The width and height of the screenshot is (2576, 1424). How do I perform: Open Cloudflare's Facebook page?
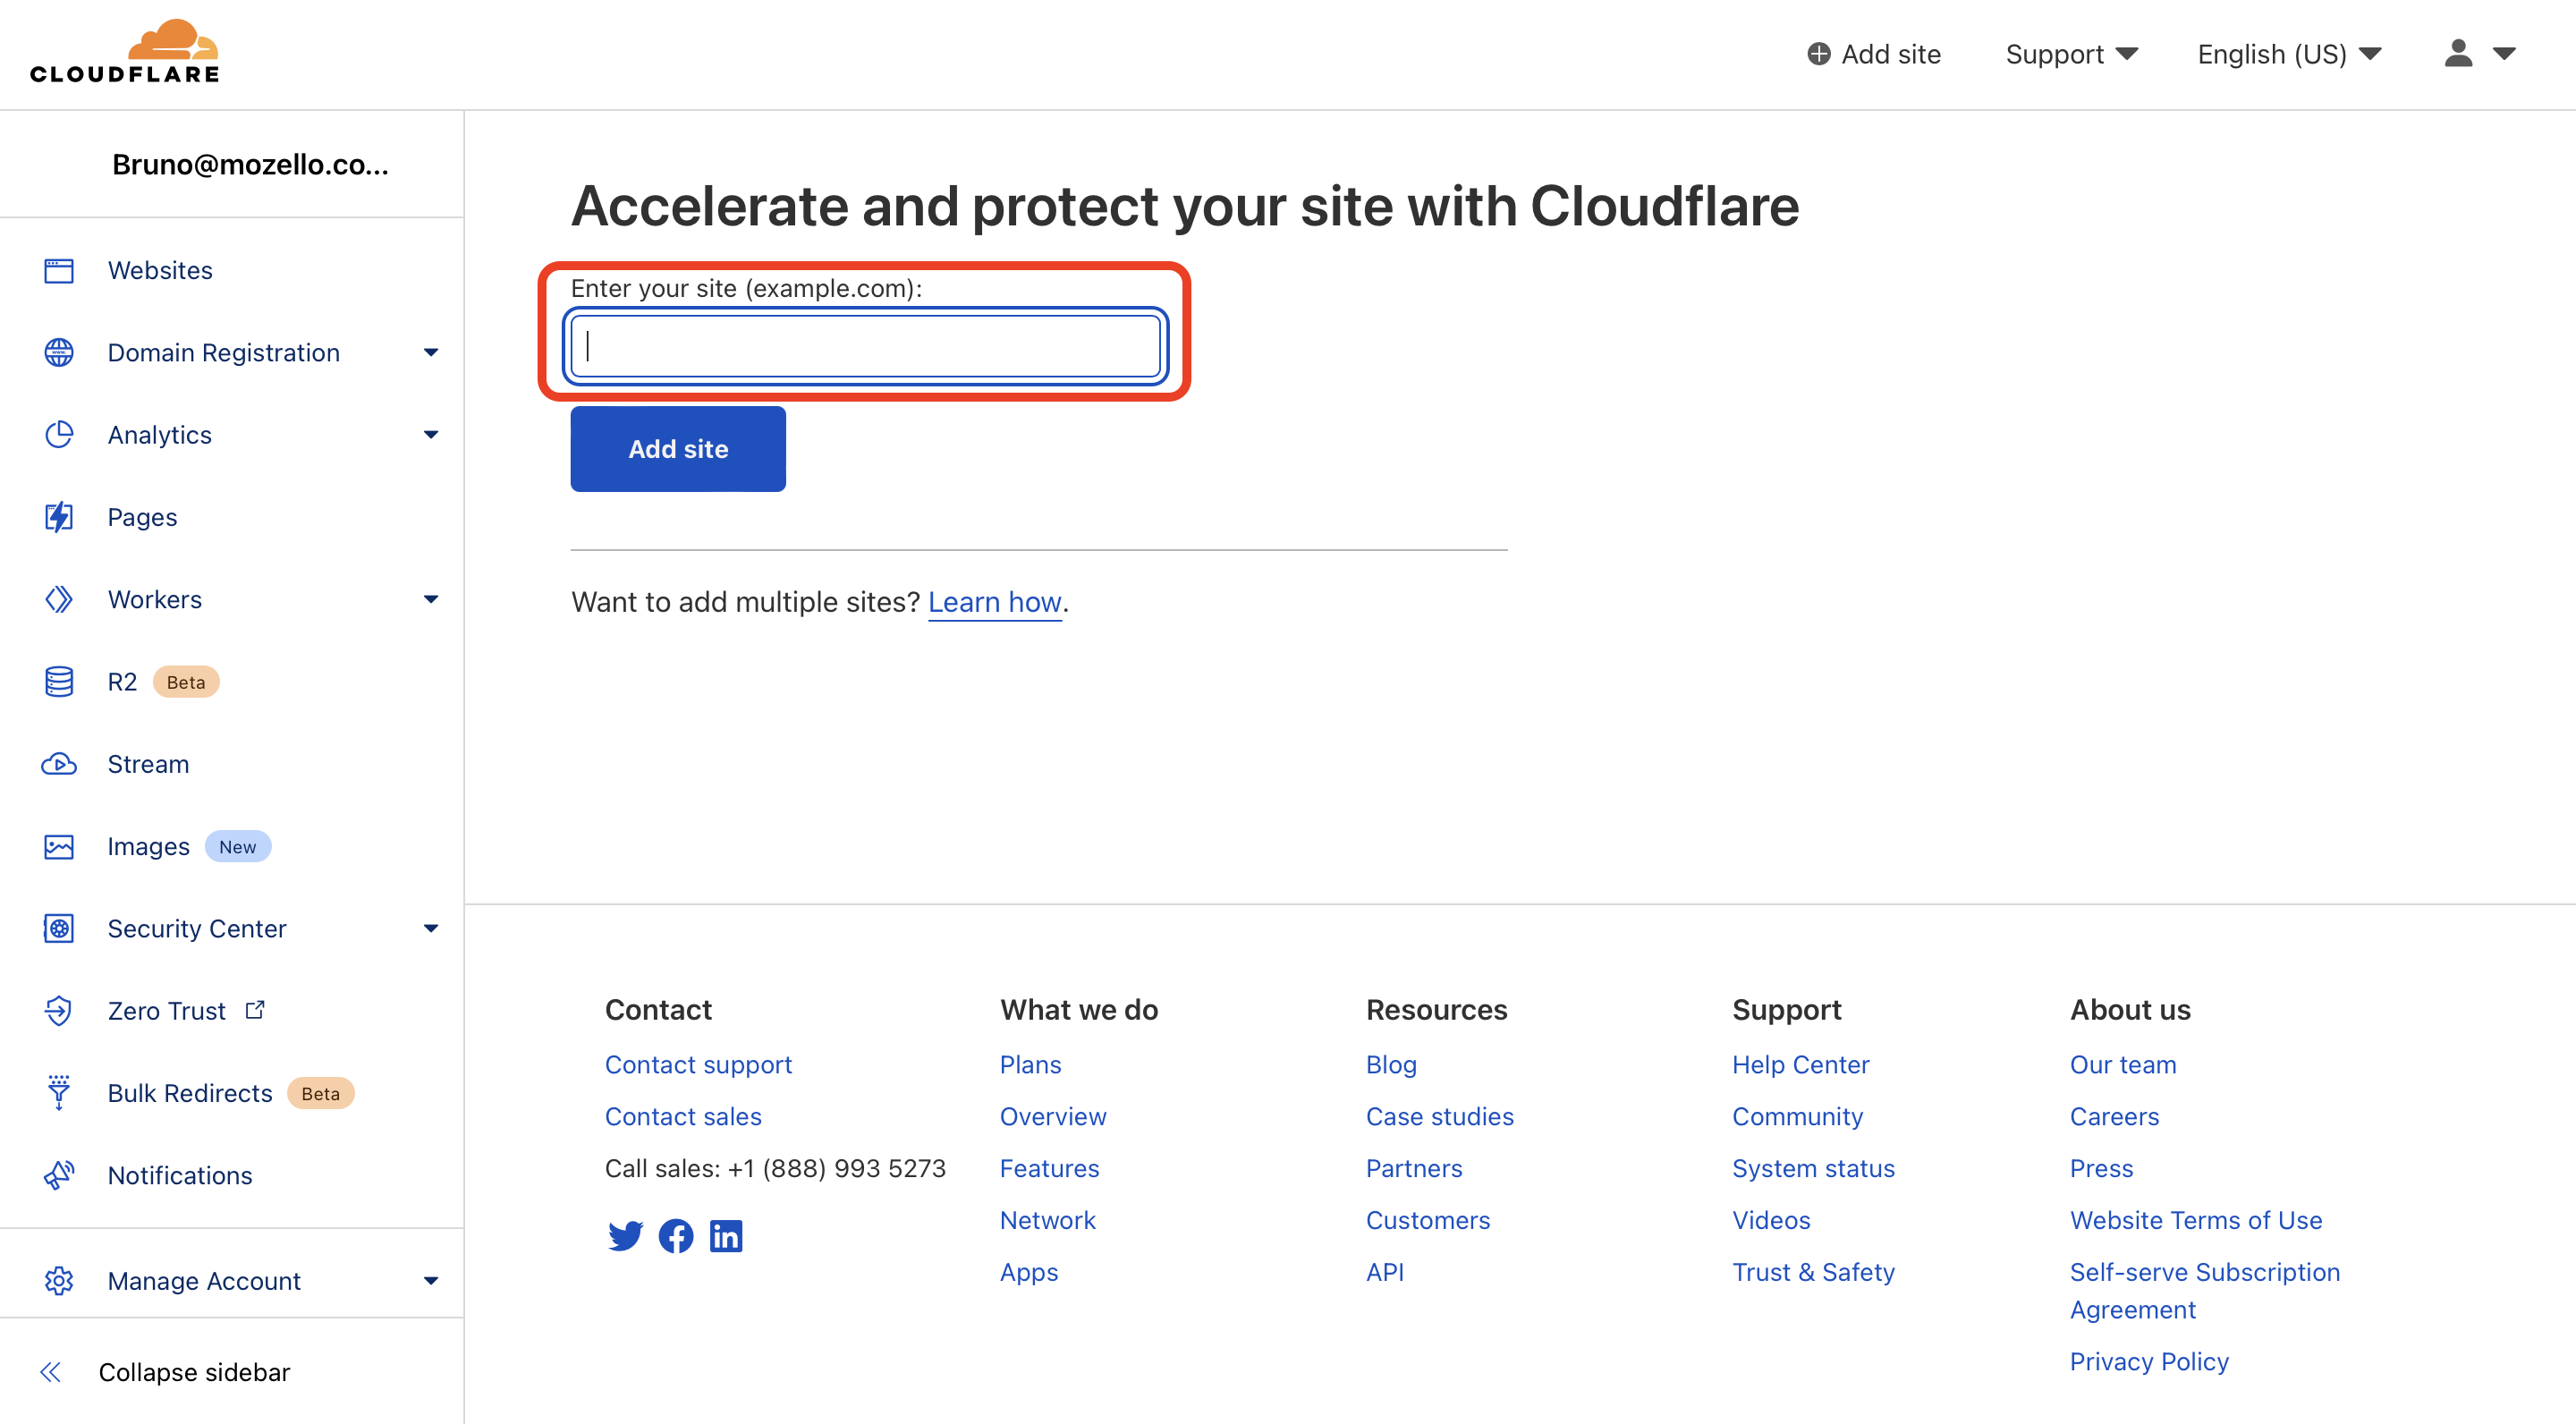tap(676, 1236)
